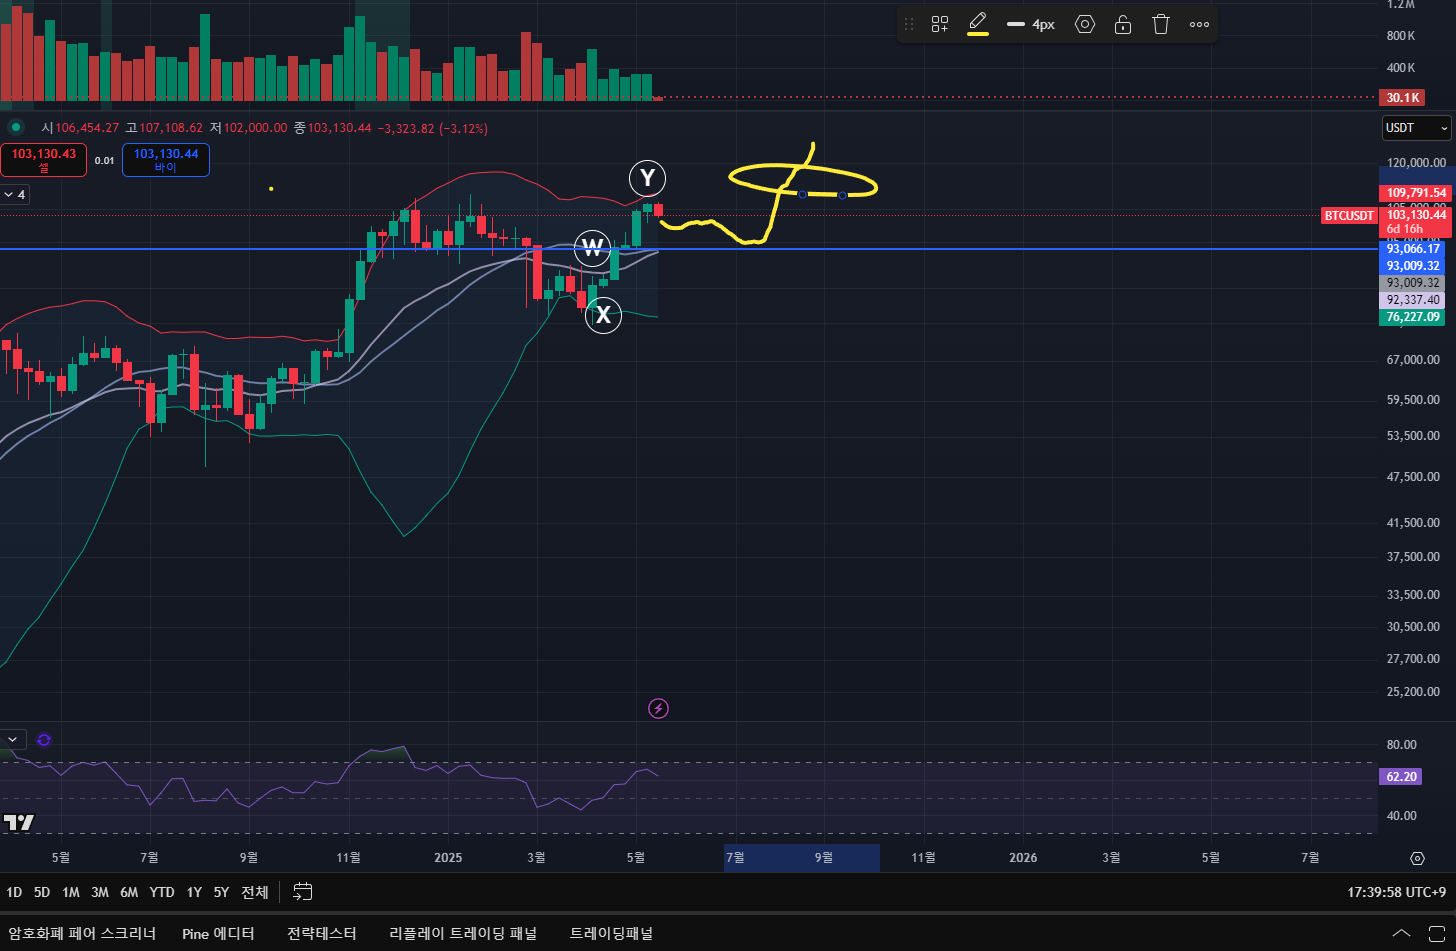Open the 암호화폐 페어 스크리너 tab
The height and width of the screenshot is (951, 1456).
tap(82, 933)
